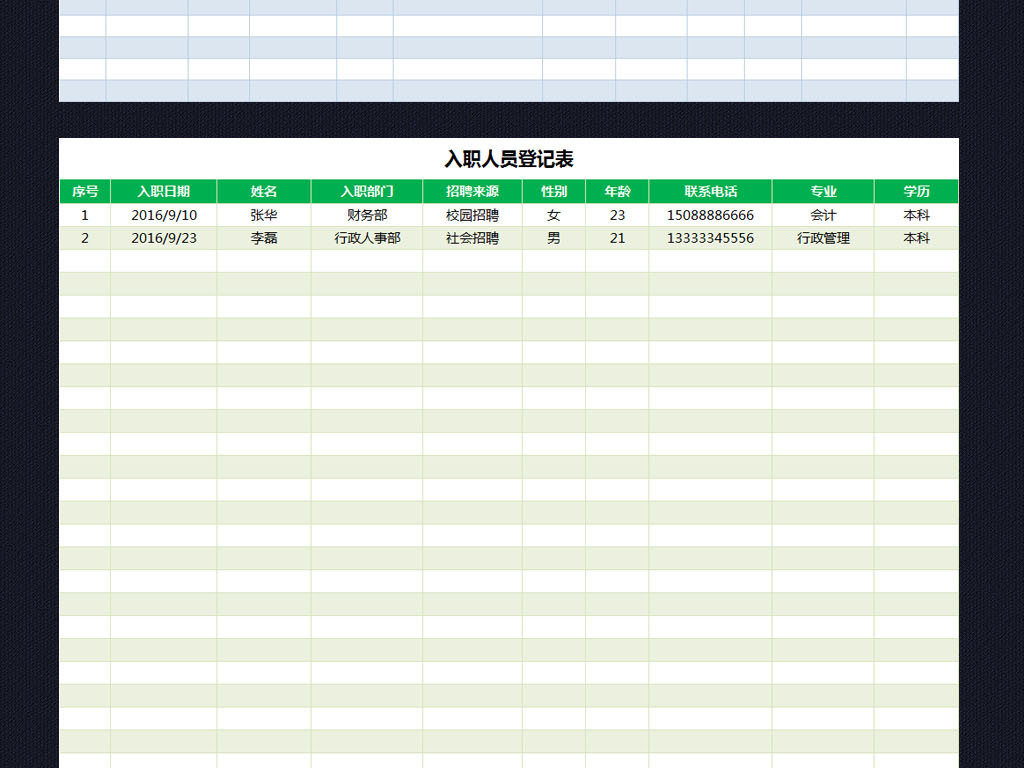
Task: Select the 入职日期 column header
Action: 163,191
